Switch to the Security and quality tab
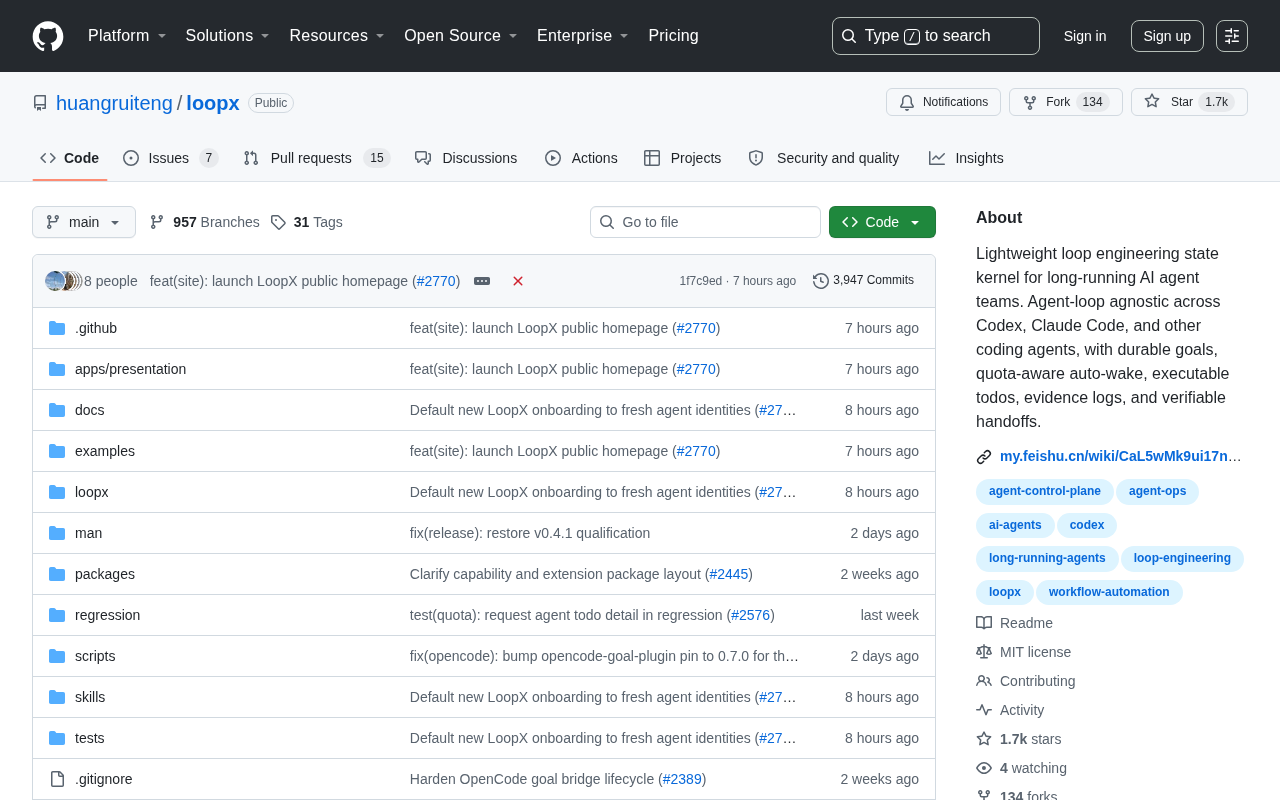This screenshot has width=1280, height=800. tap(824, 158)
